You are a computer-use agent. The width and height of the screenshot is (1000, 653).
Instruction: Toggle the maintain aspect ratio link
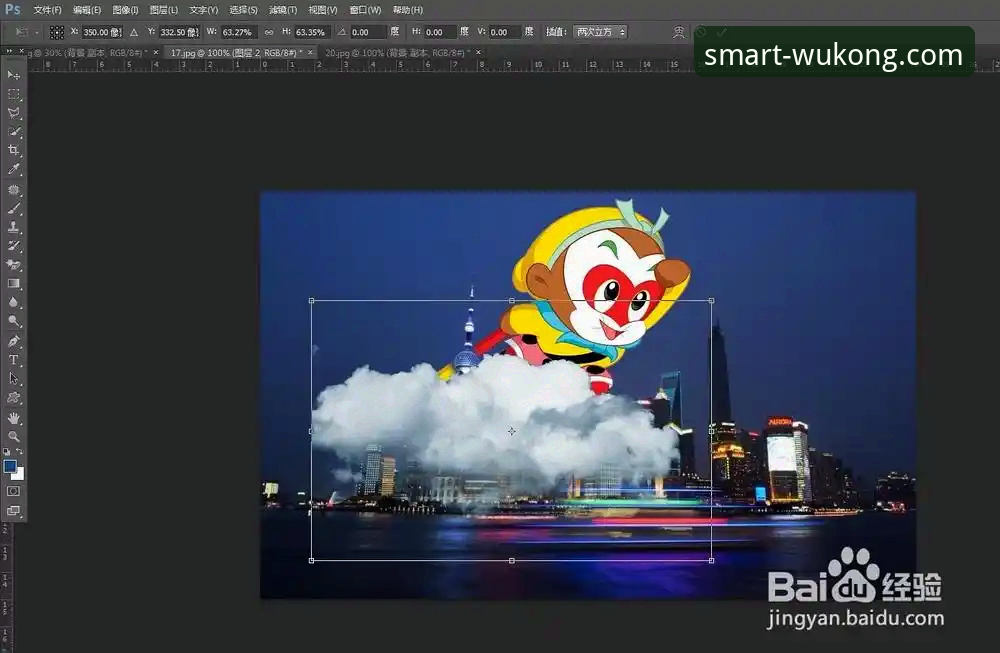[x=269, y=32]
